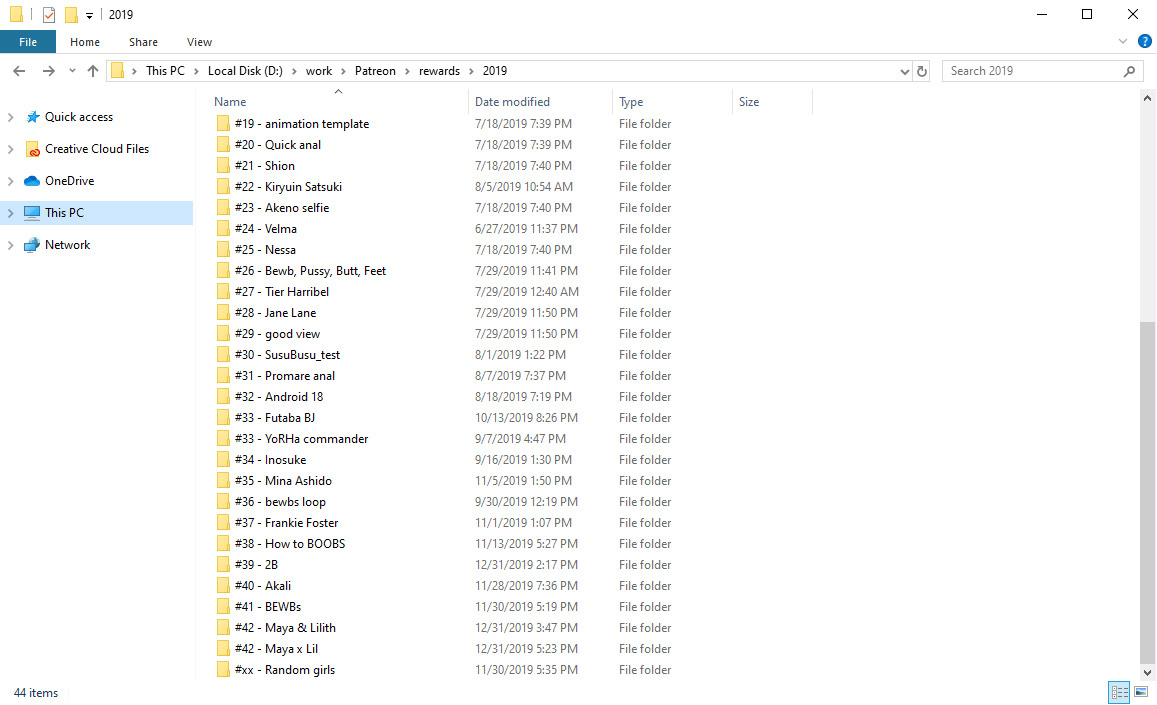The height and width of the screenshot is (705, 1157).
Task: Select the '#19 - animation template' folder
Action: [302, 123]
